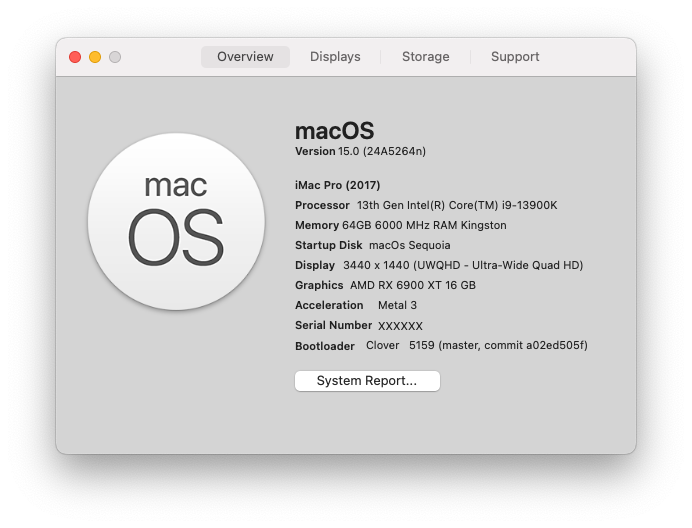Click the Acceleration Metal 3 line
Viewport: 692px width, 528px height.
tap(356, 305)
